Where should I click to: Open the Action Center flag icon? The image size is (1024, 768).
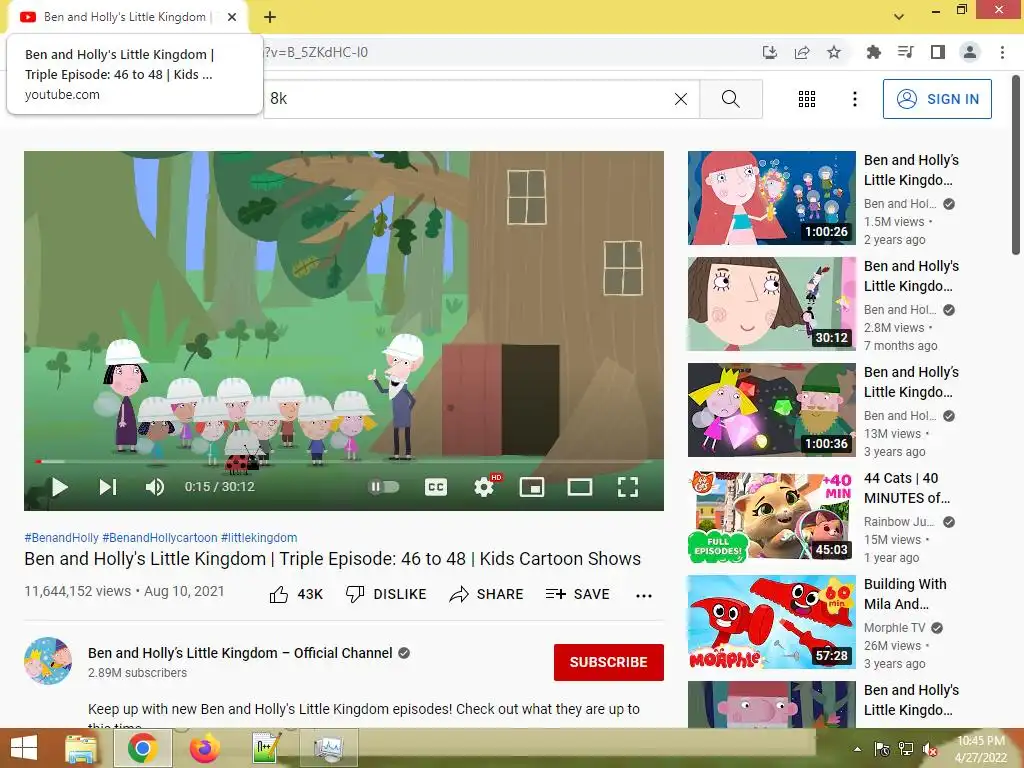882,749
